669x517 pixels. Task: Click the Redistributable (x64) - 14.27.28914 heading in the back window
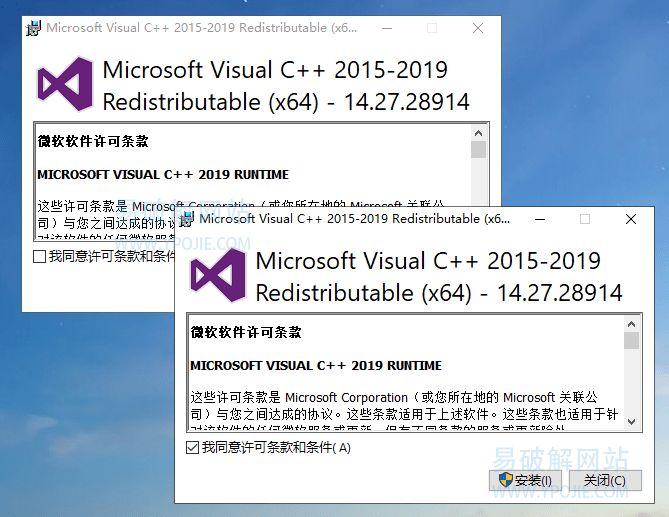click(x=286, y=102)
